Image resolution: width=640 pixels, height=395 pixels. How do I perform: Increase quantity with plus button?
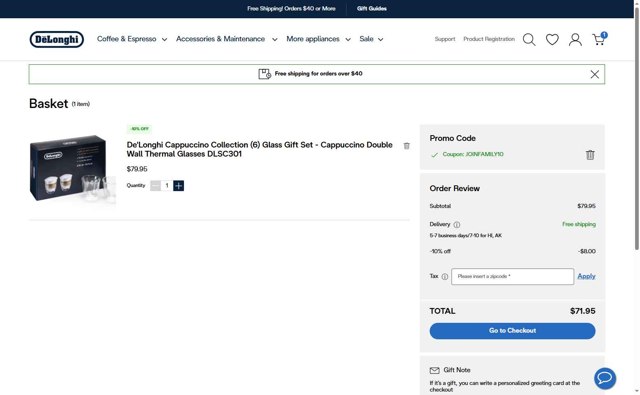tap(178, 186)
